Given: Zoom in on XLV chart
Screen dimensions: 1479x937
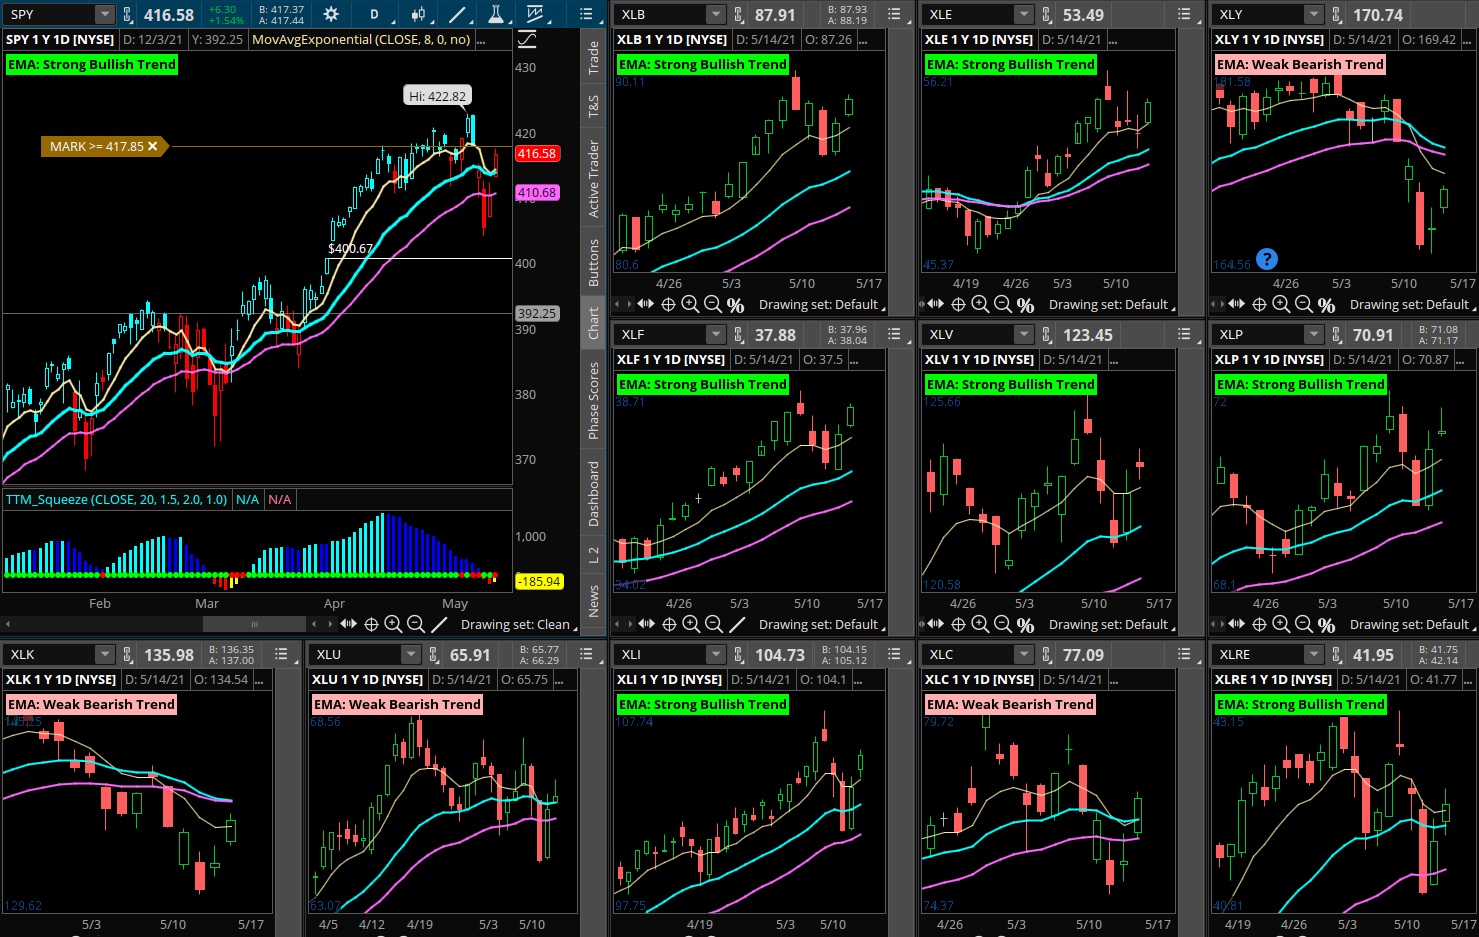Looking at the screenshot, I should 980,624.
